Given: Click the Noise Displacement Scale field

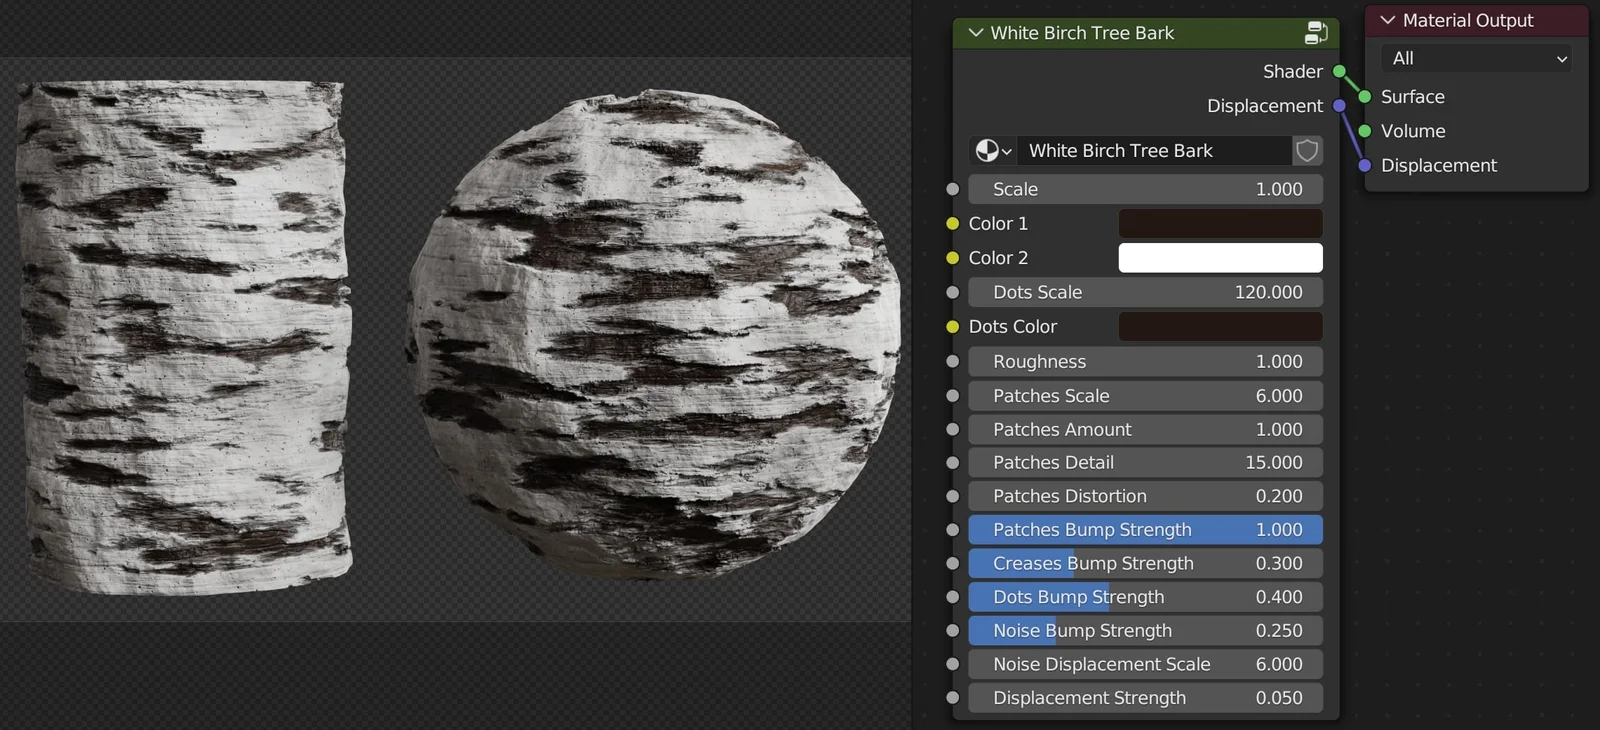Looking at the screenshot, I should pos(1145,665).
